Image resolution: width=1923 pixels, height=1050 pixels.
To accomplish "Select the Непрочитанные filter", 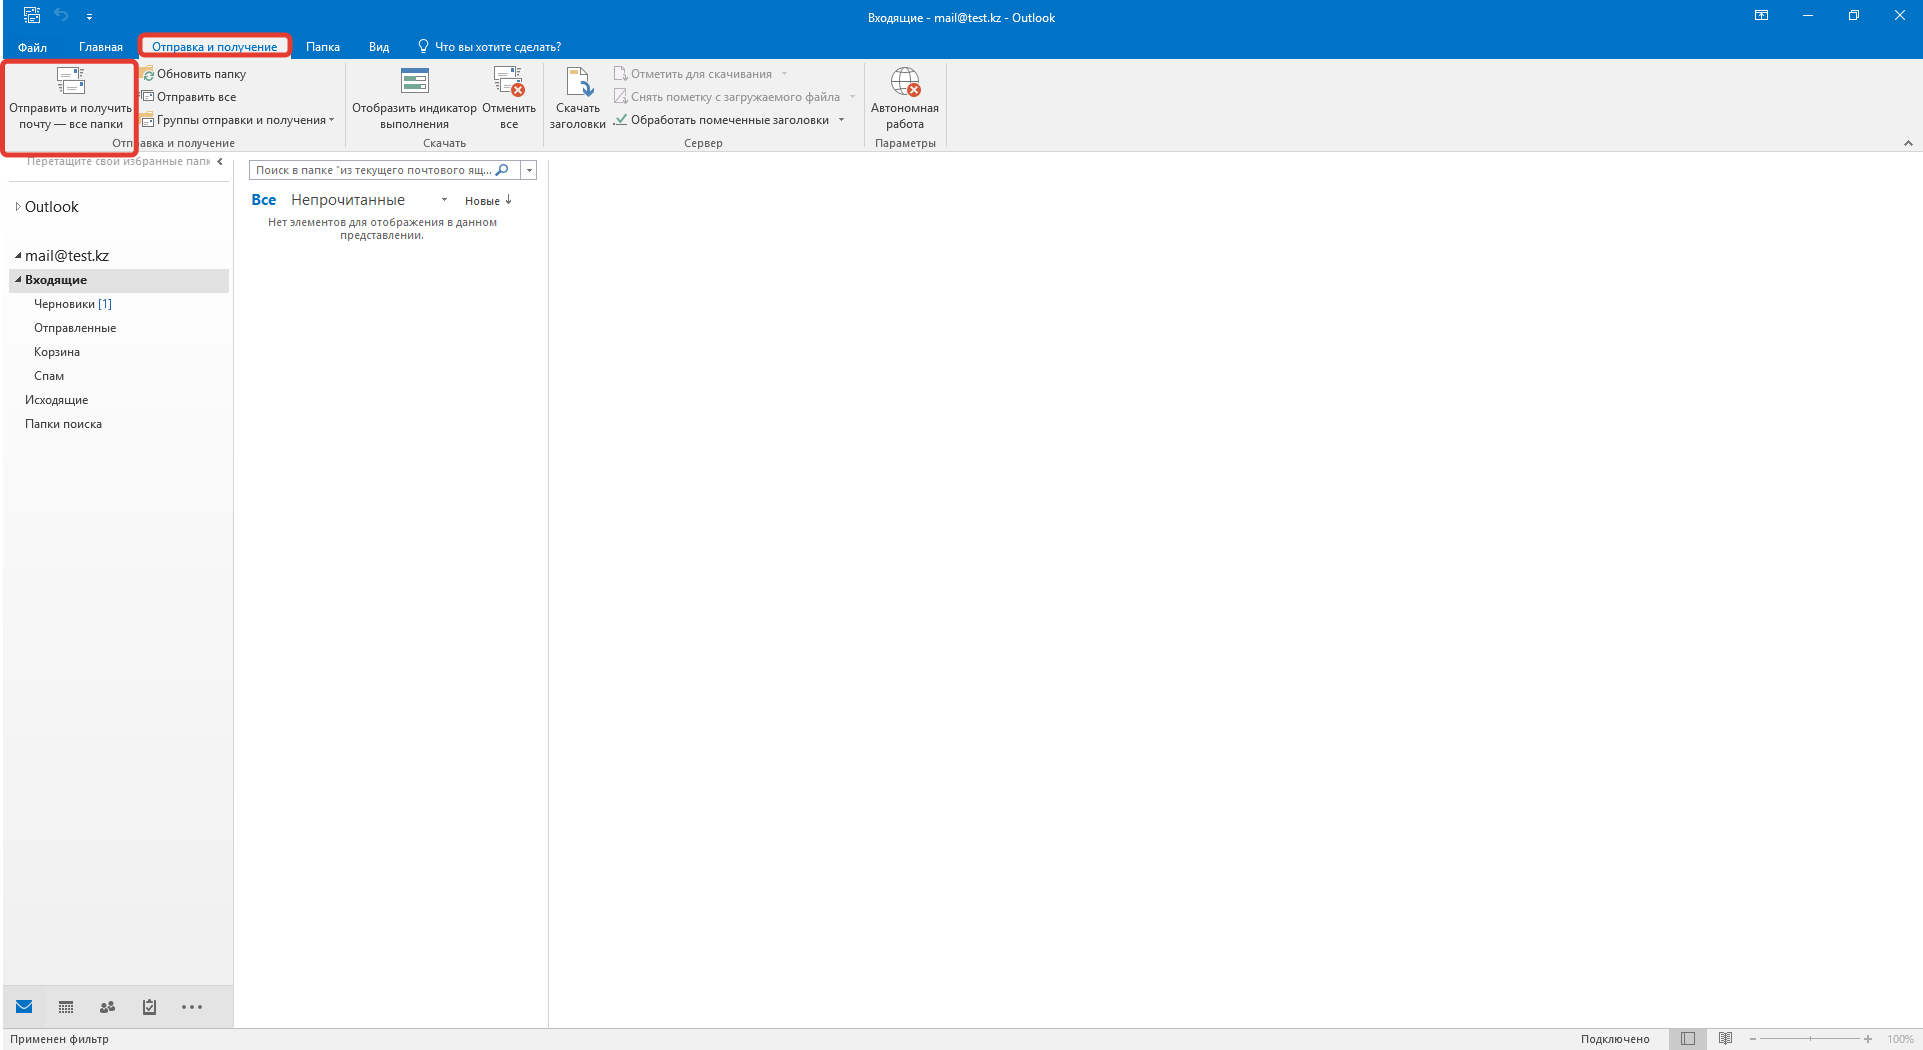I will (348, 200).
